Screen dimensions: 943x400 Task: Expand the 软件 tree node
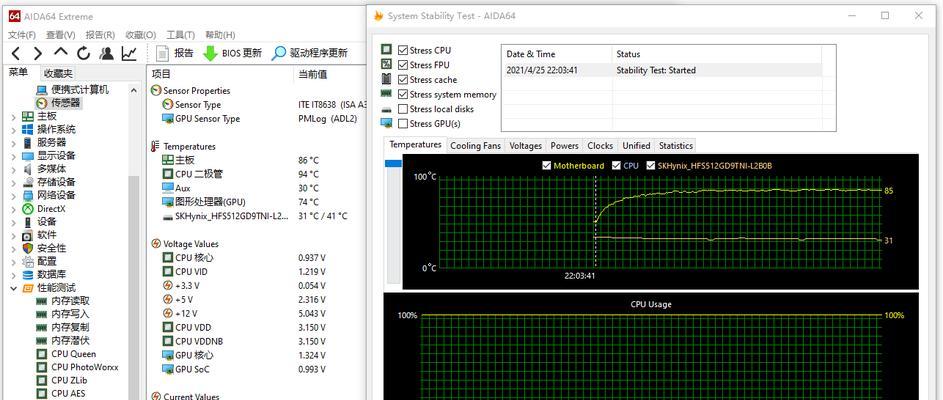(13, 236)
